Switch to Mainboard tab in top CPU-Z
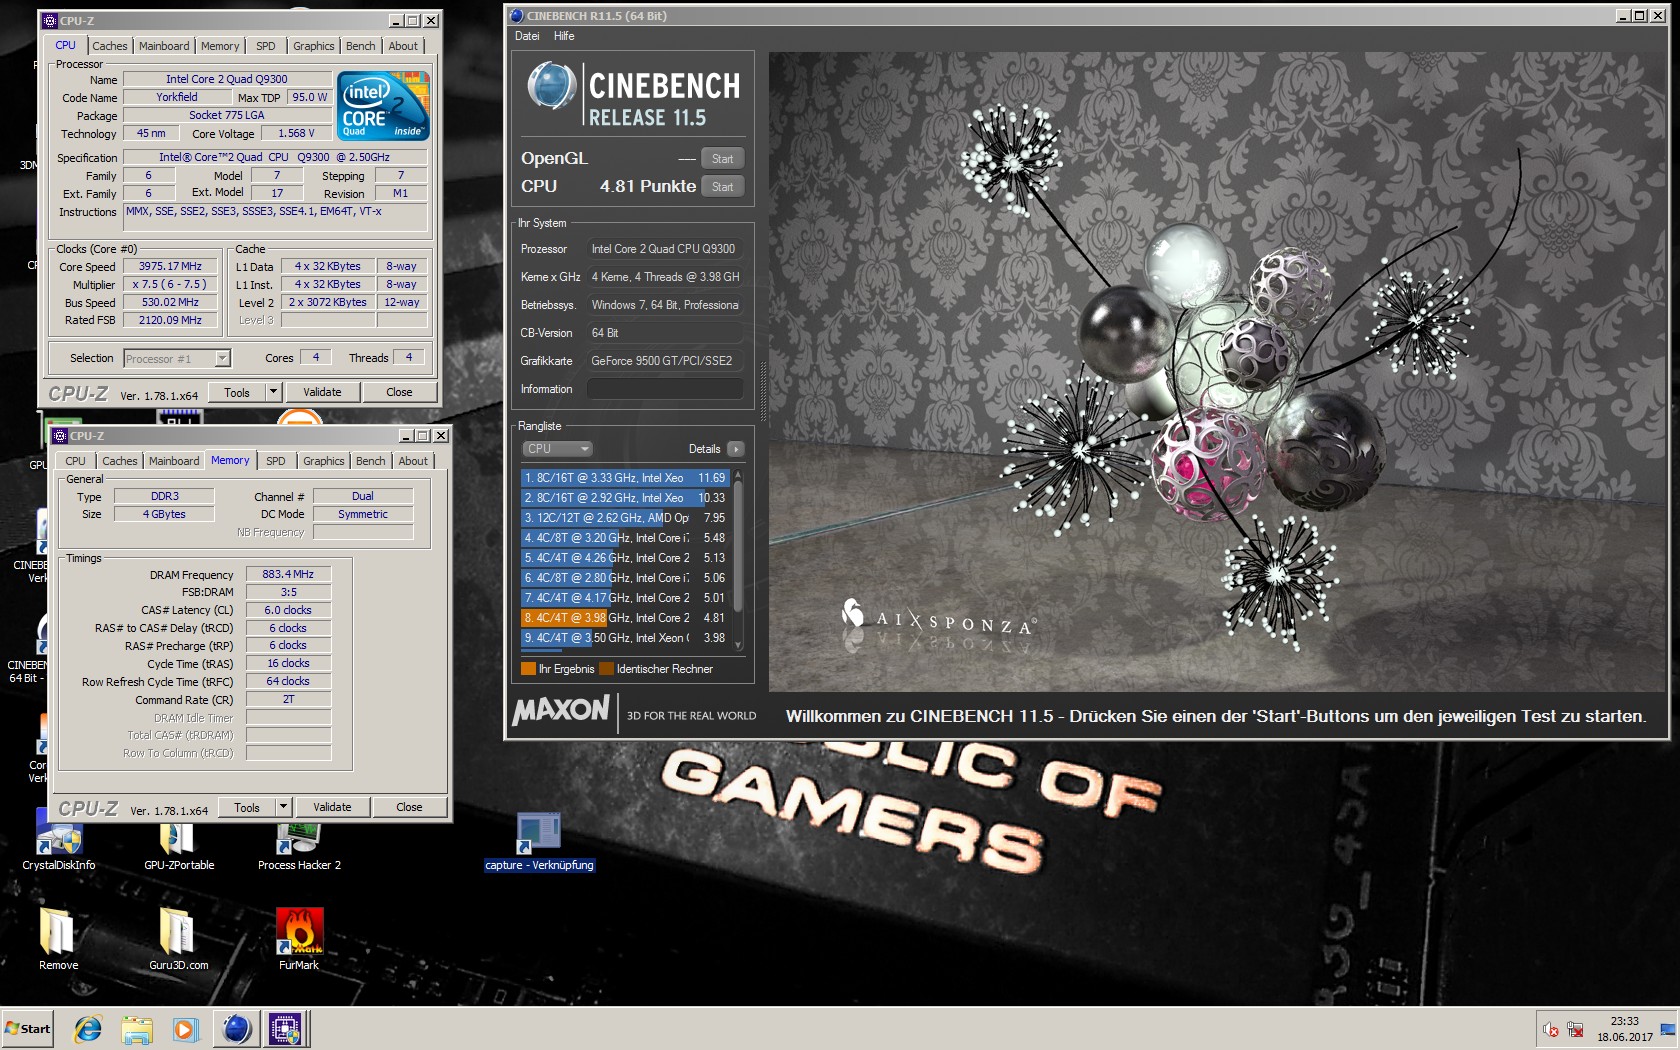The height and width of the screenshot is (1050, 1680). point(164,46)
